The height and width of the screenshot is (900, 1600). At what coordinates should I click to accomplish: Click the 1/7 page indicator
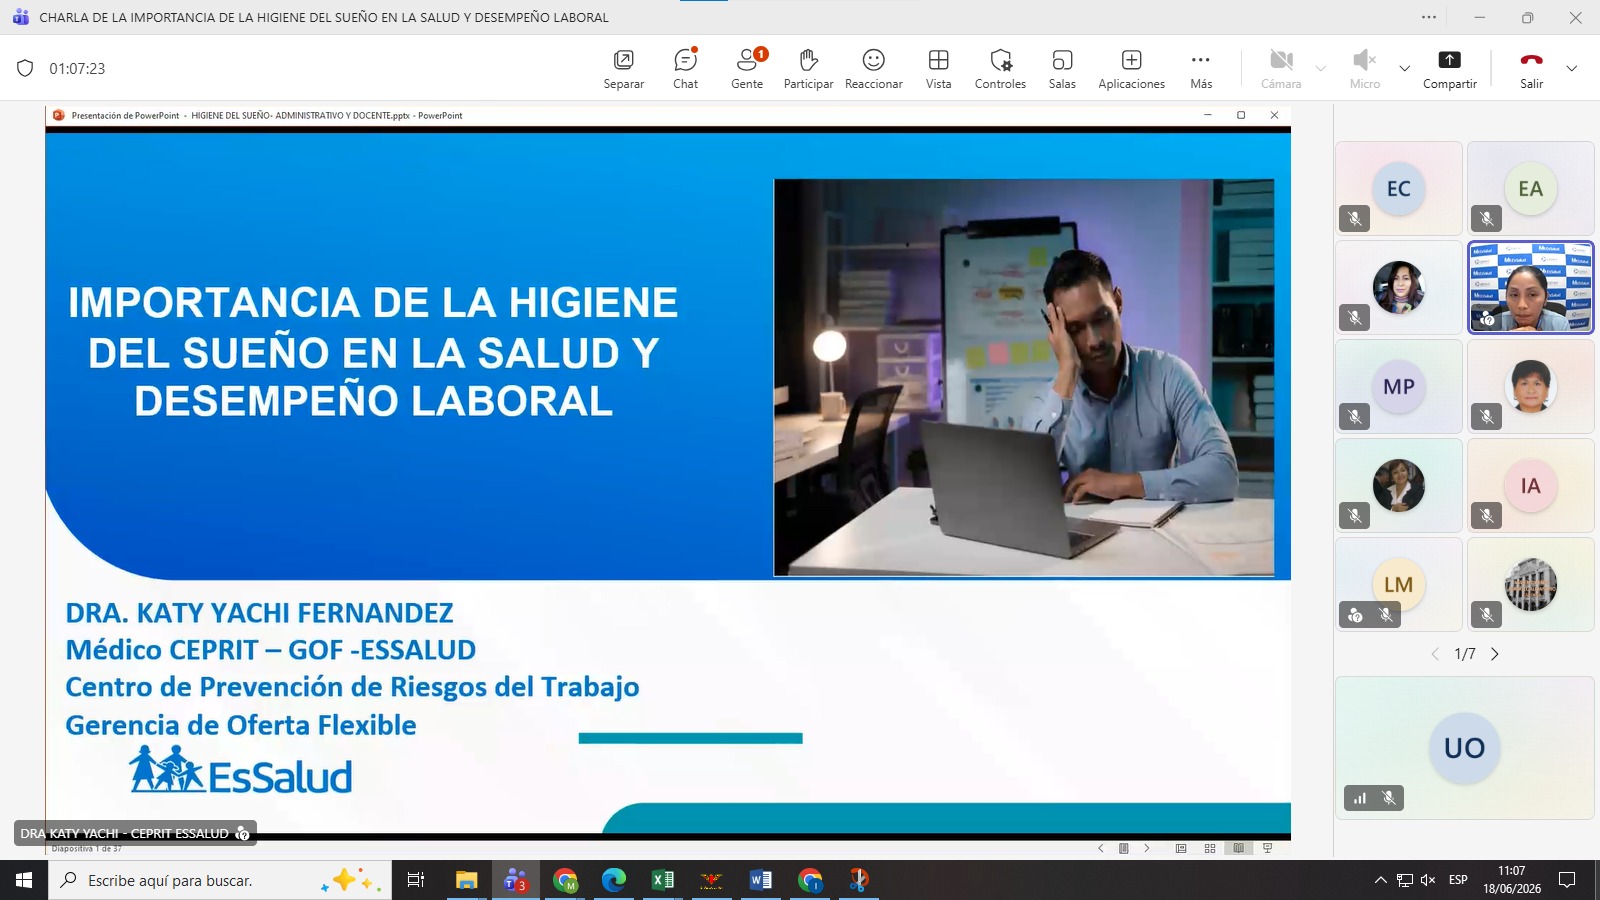(x=1465, y=654)
